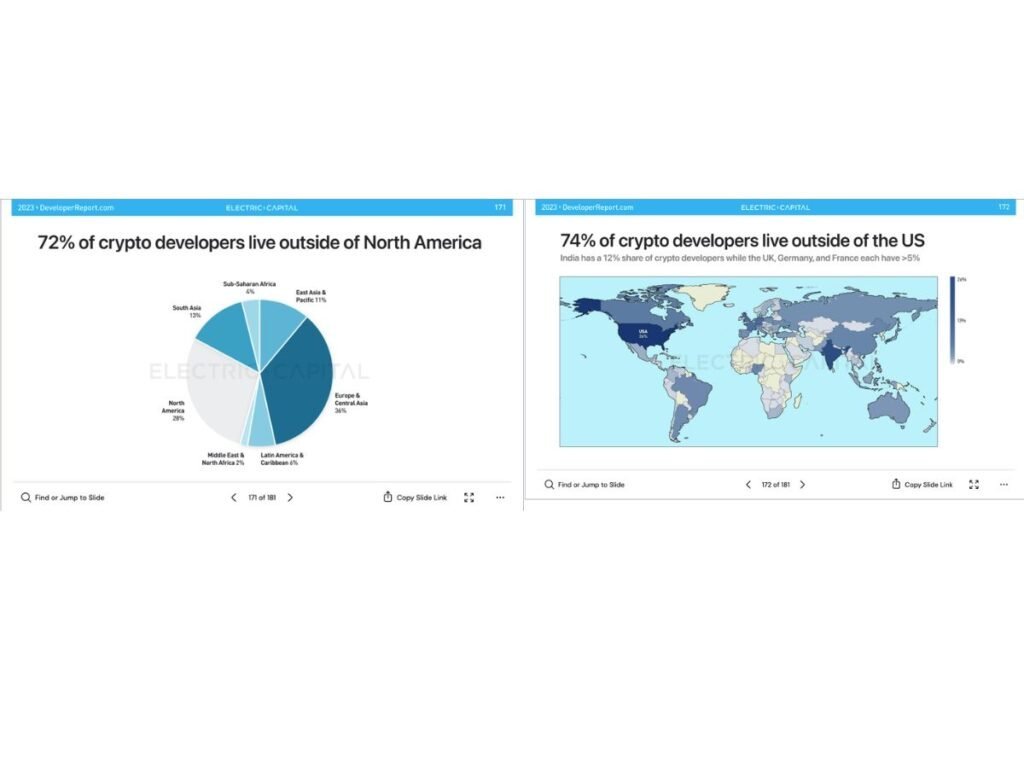The height and width of the screenshot is (768, 1024).
Task: Click Find or Jump to Slide field on right
Action: click(591, 484)
